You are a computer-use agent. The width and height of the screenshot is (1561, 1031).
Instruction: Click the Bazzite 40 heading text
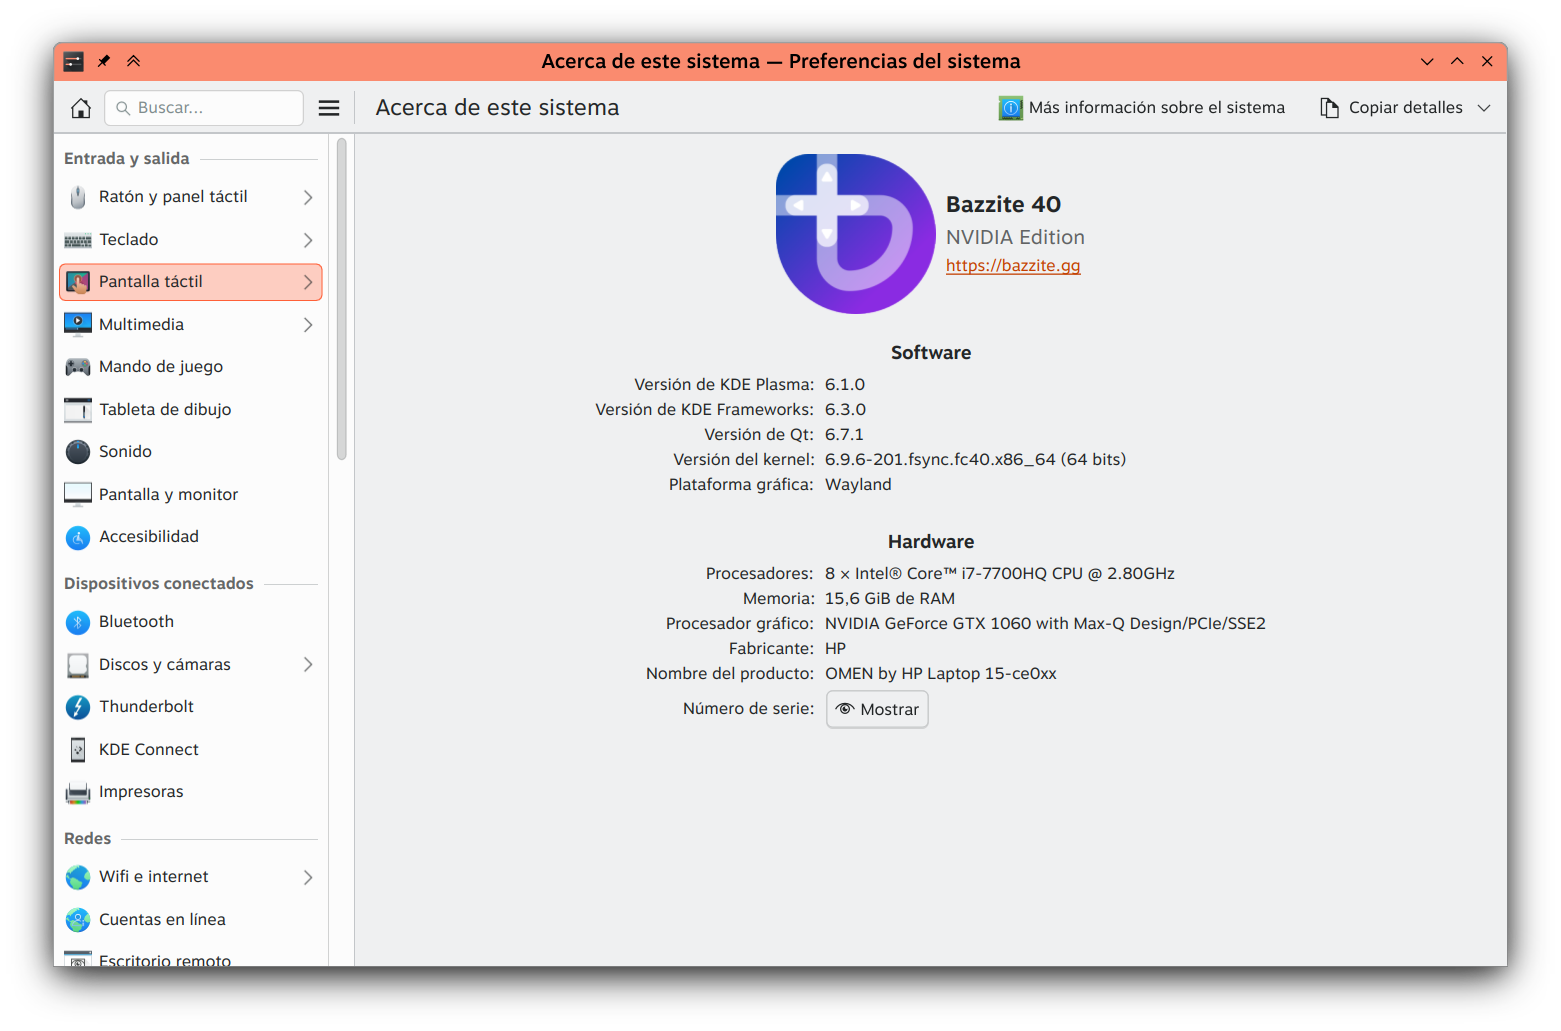1003,204
